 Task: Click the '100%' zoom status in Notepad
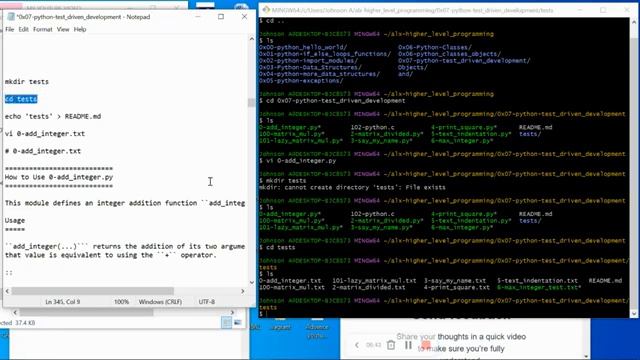pyautogui.click(x=121, y=302)
